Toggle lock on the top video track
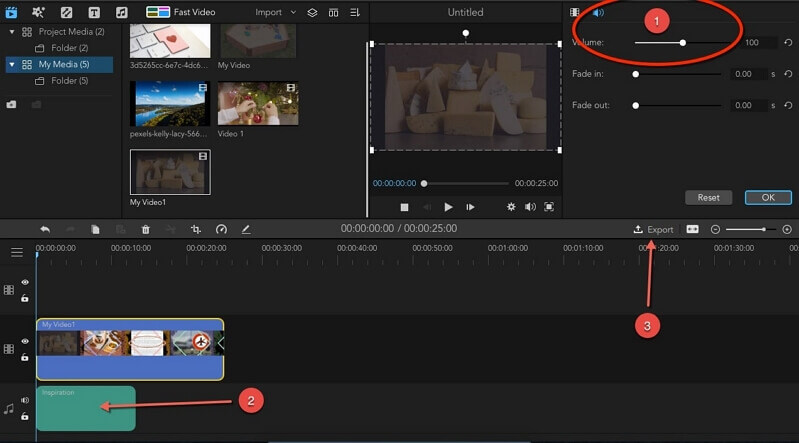 pyautogui.click(x=25, y=298)
